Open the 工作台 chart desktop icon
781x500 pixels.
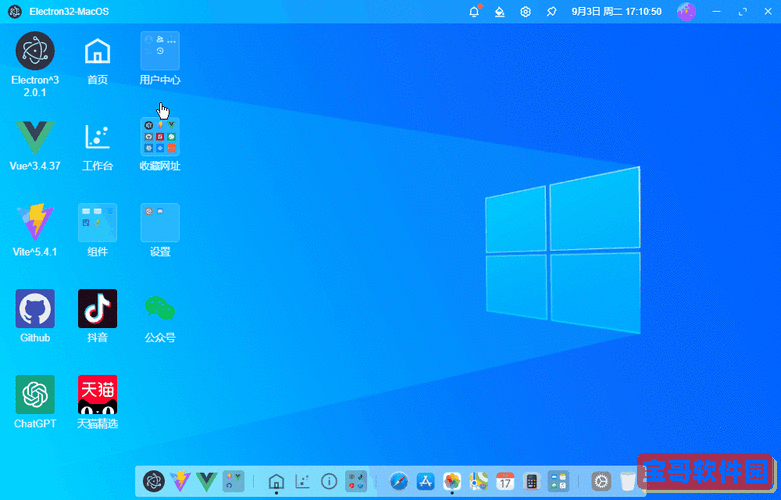pos(98,137)
